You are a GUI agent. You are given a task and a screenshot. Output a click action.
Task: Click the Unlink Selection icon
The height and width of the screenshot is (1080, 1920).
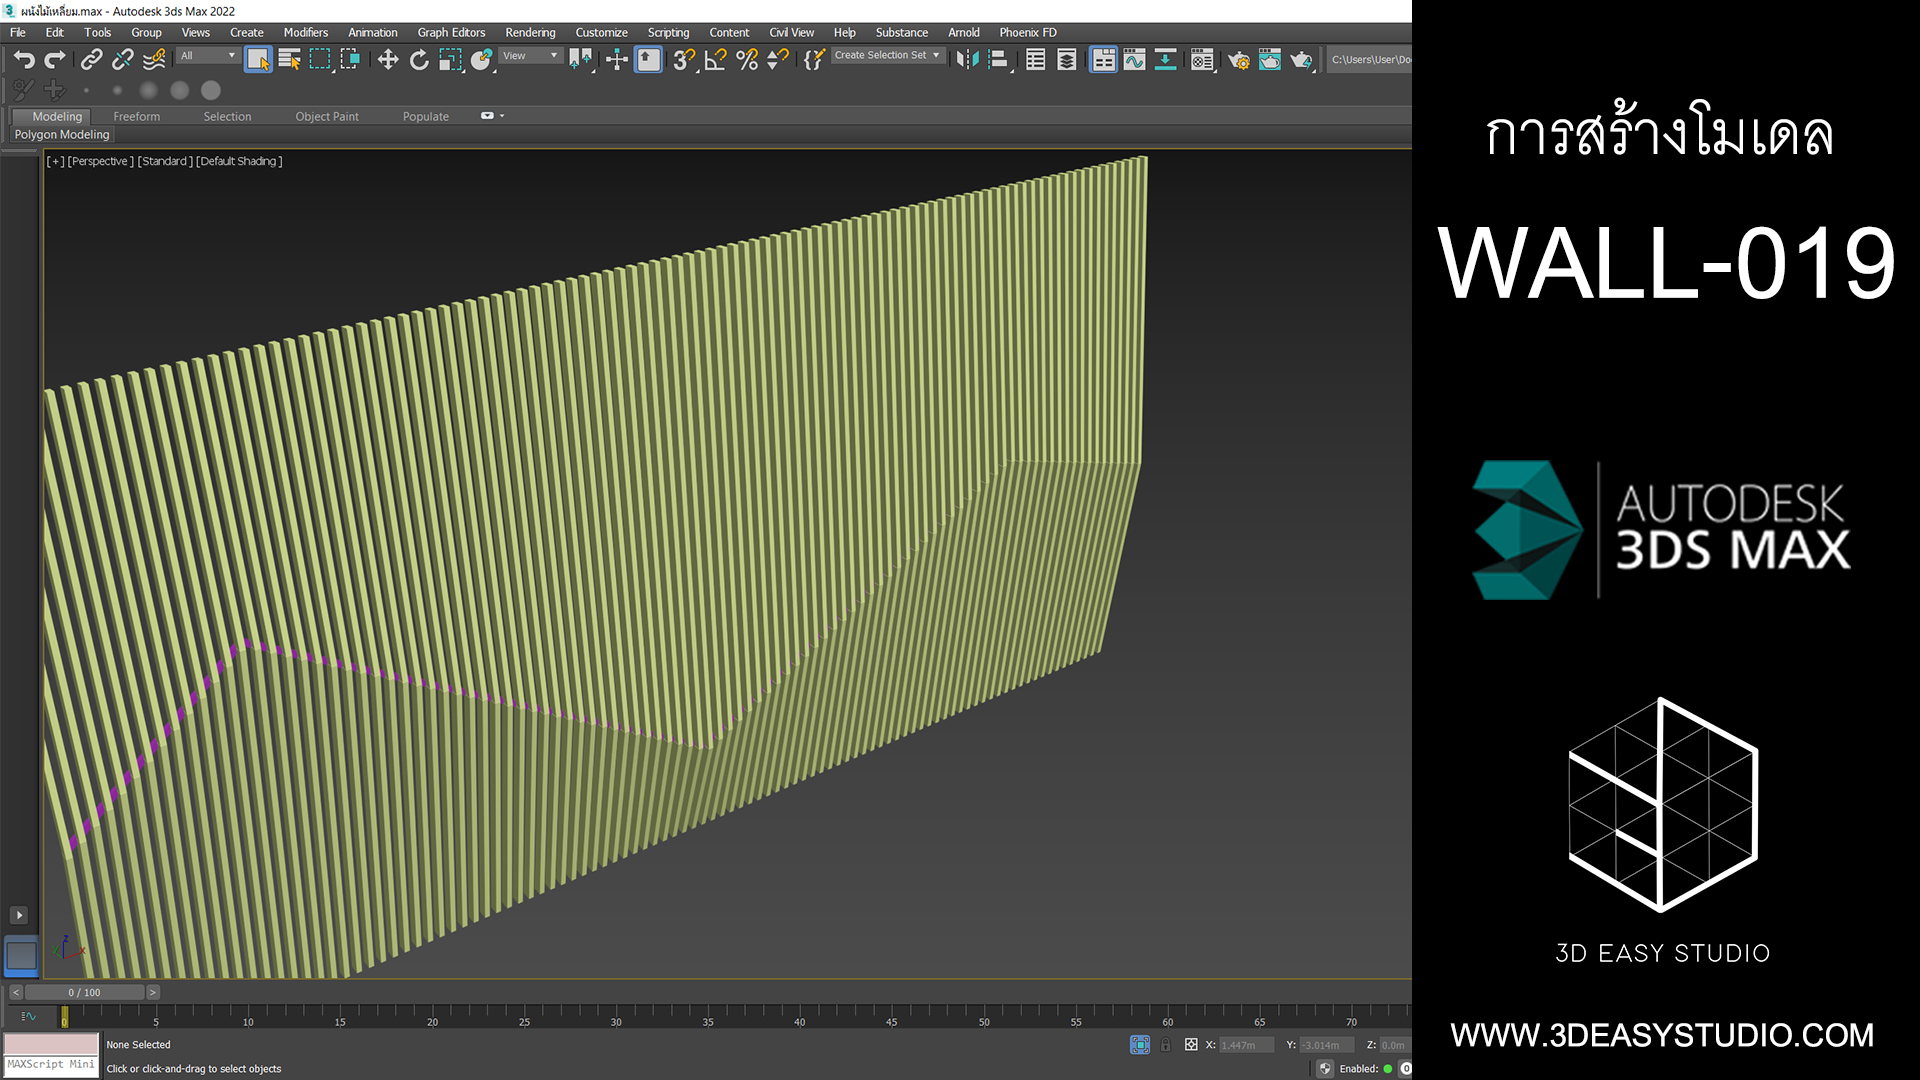click(x=122, y=60)
